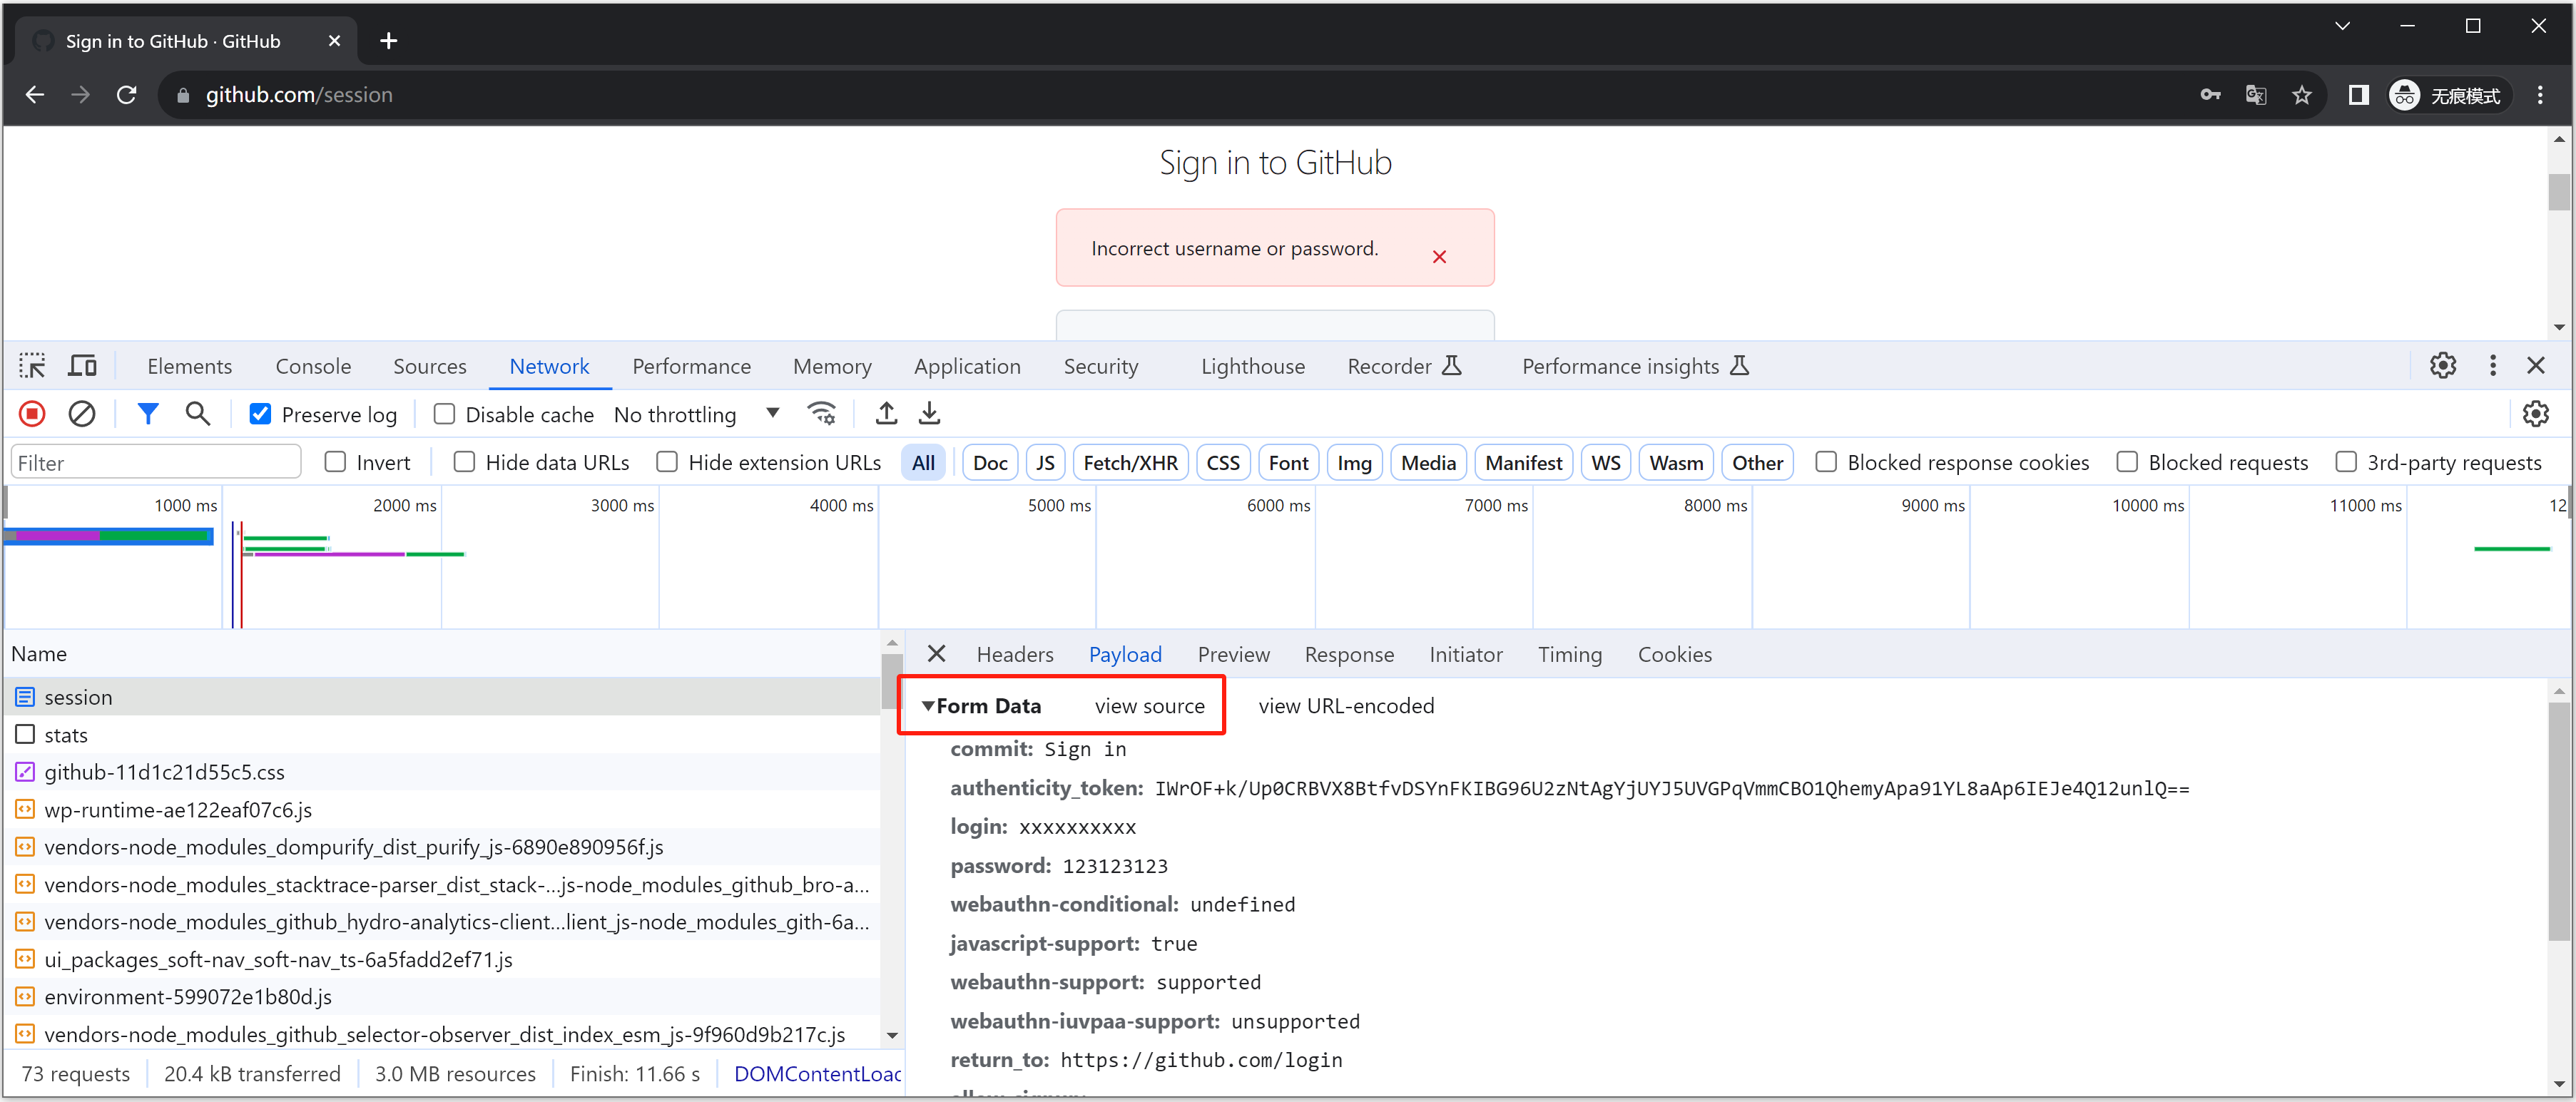Close the request details pane
Screen dimensions: 2576x1102
[x=937, y=654]
